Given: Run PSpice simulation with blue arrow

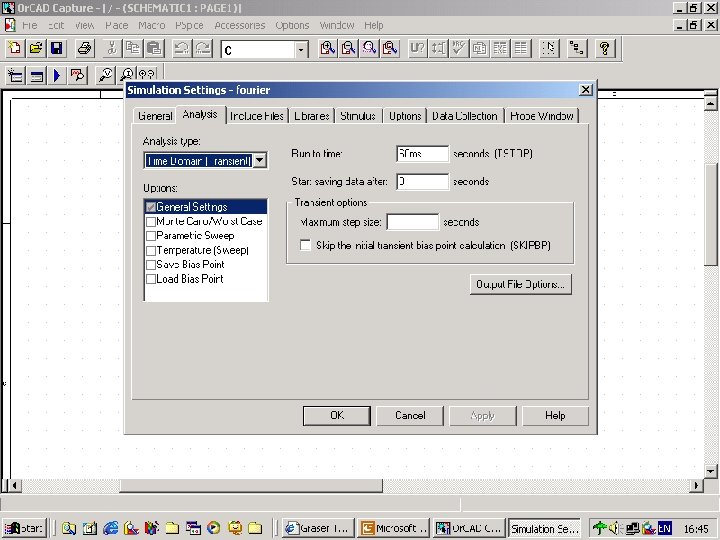Looking at the screenshot, I should tap(57, 75).
